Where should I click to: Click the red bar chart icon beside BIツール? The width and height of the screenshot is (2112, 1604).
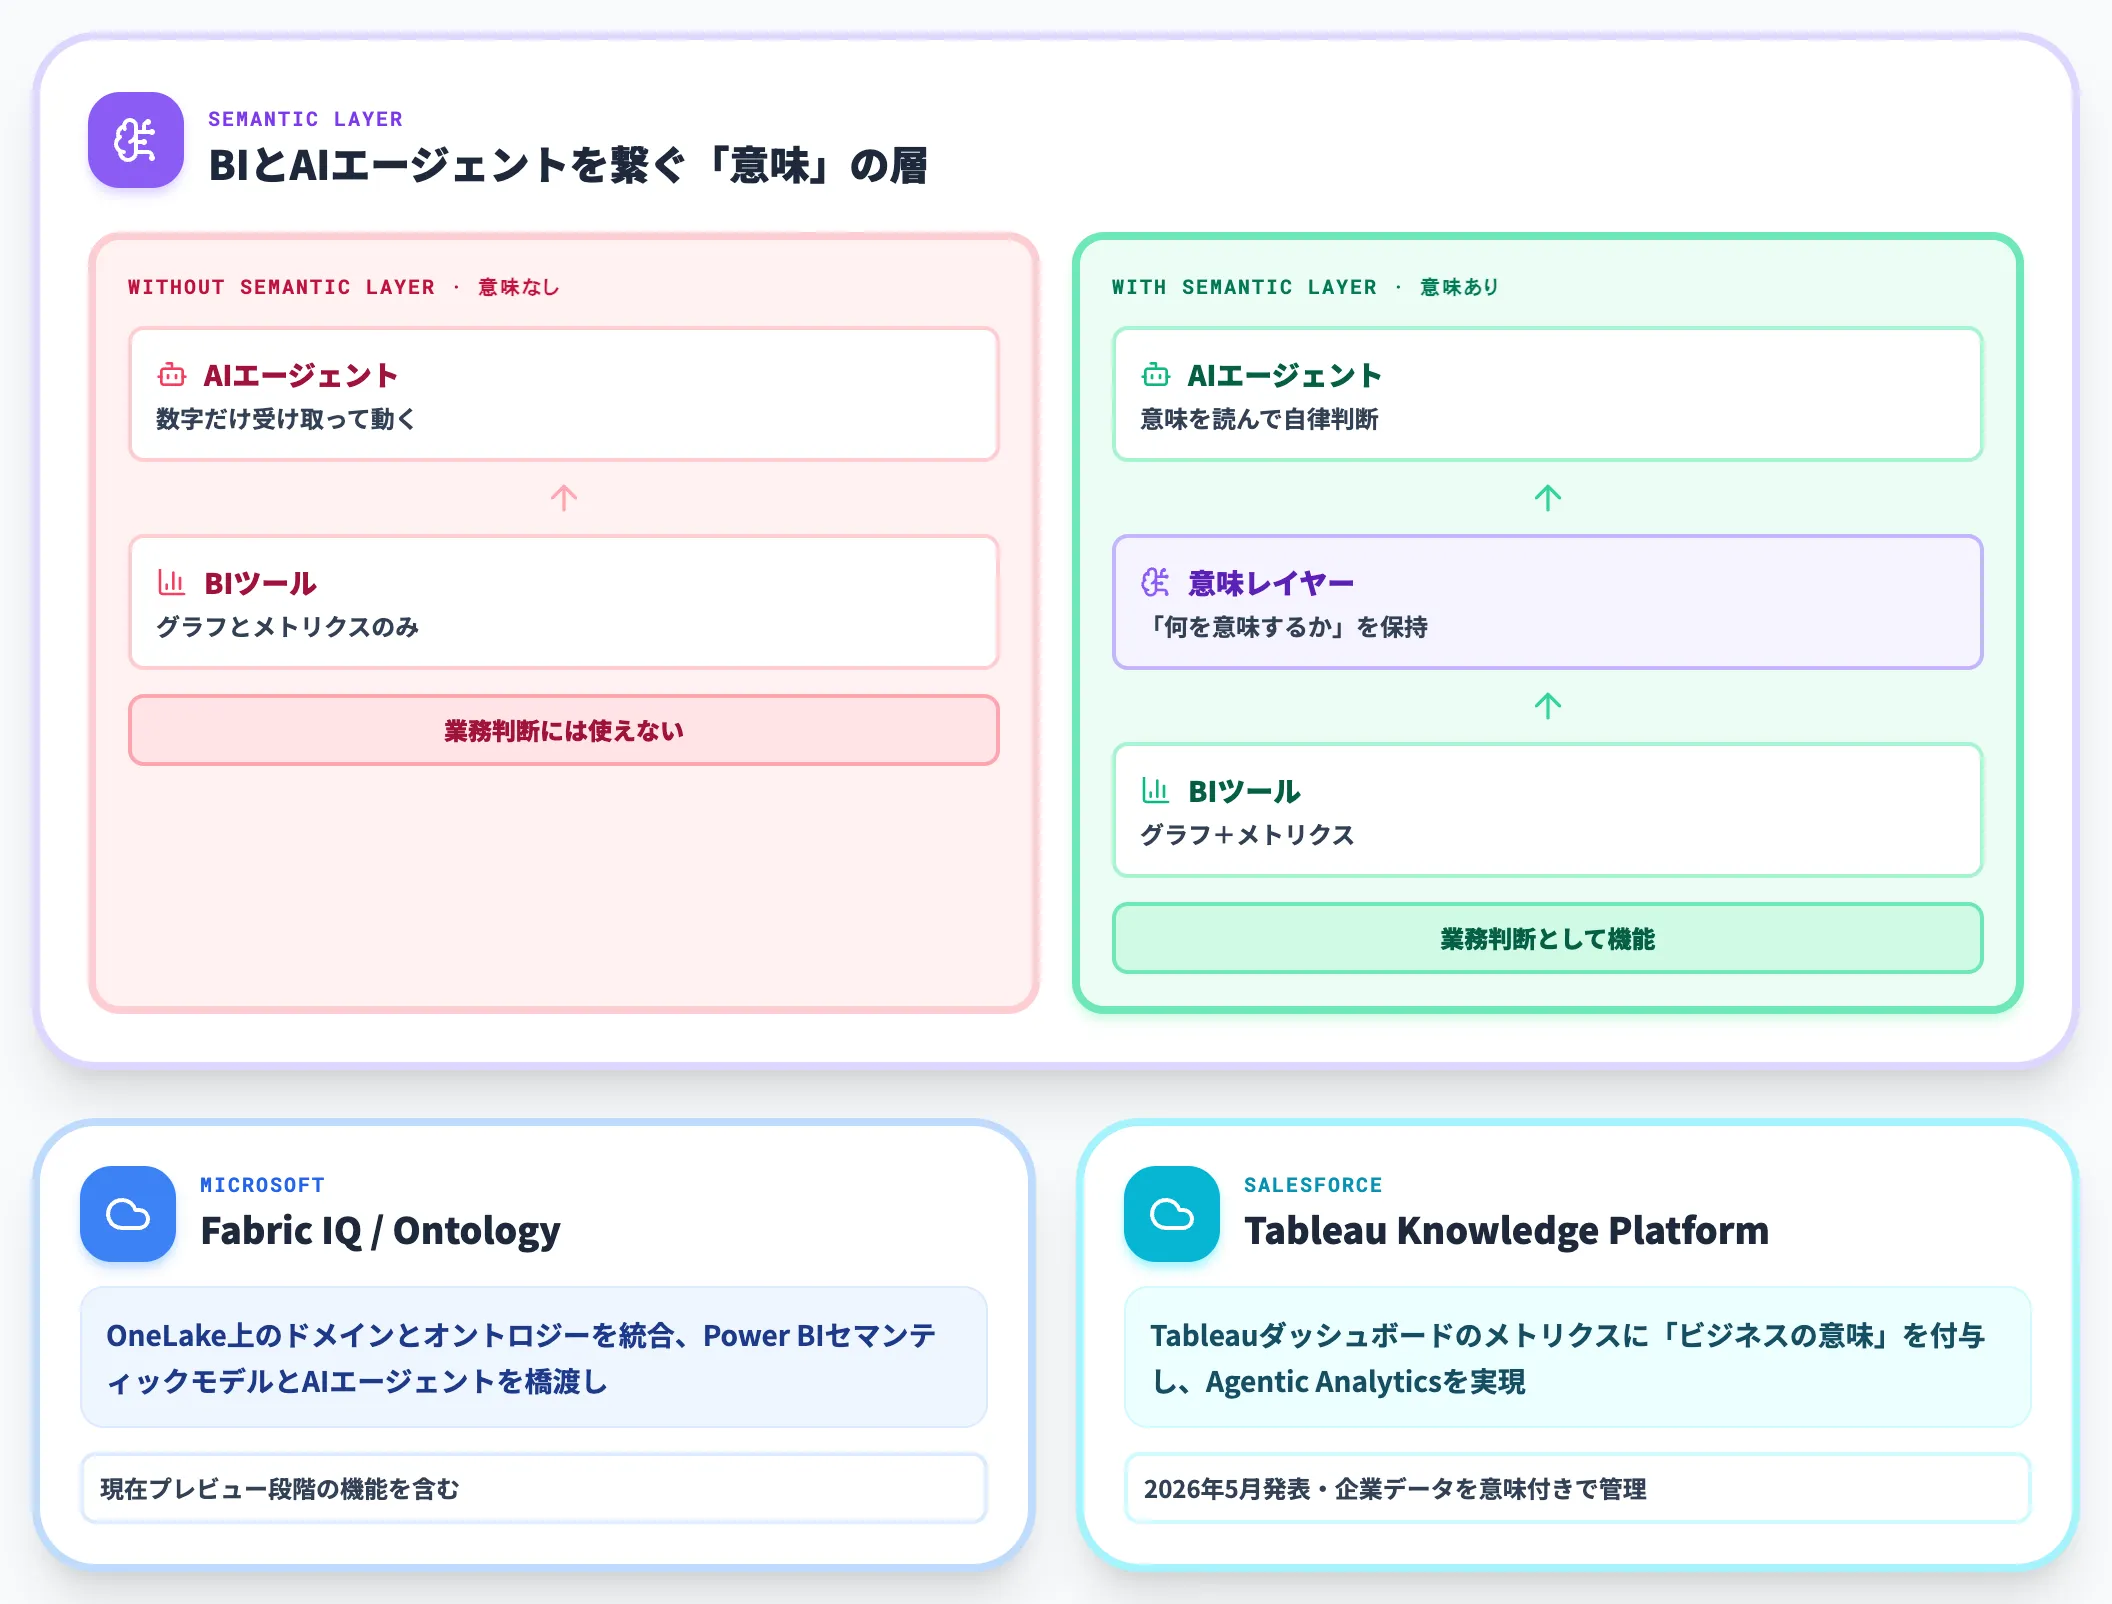tap(172, 582)
